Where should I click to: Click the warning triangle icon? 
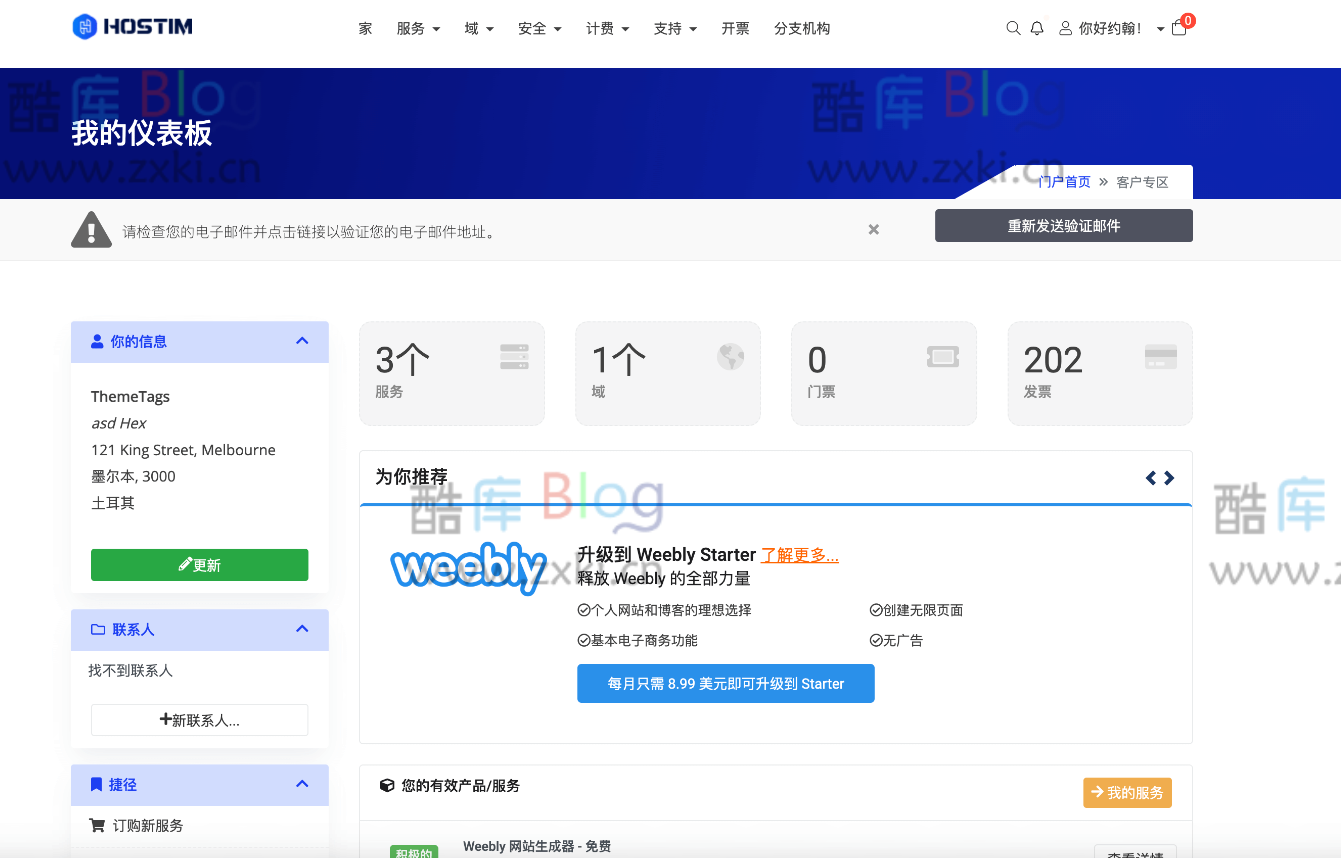[92, 230]
